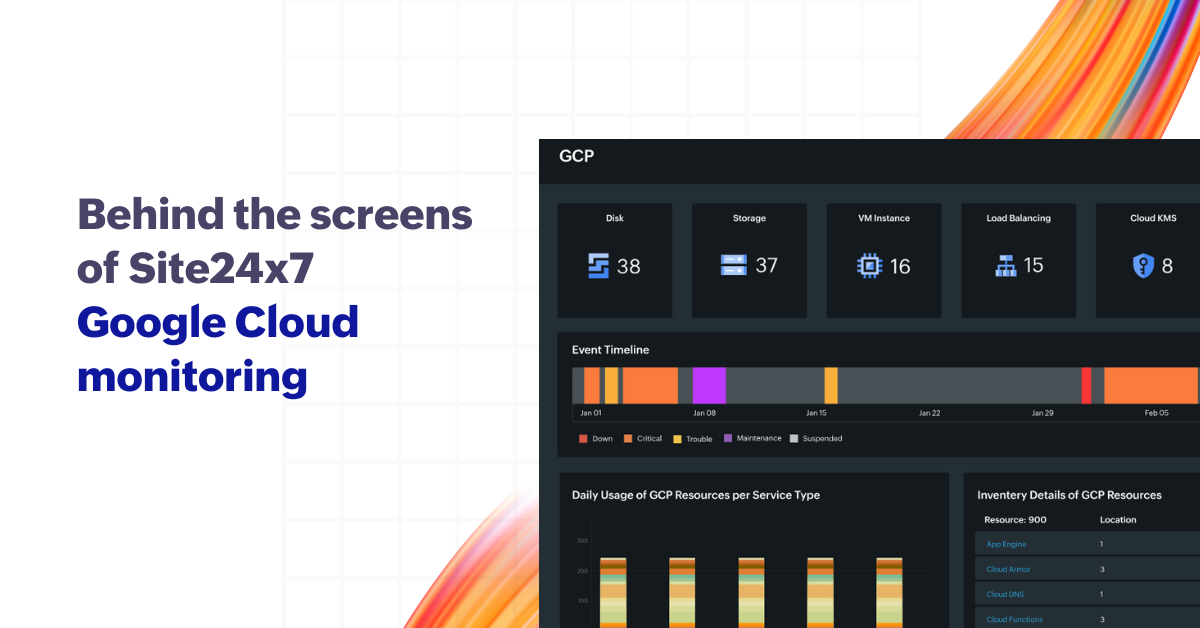Open the Disk card count 38

click(628, 266)
